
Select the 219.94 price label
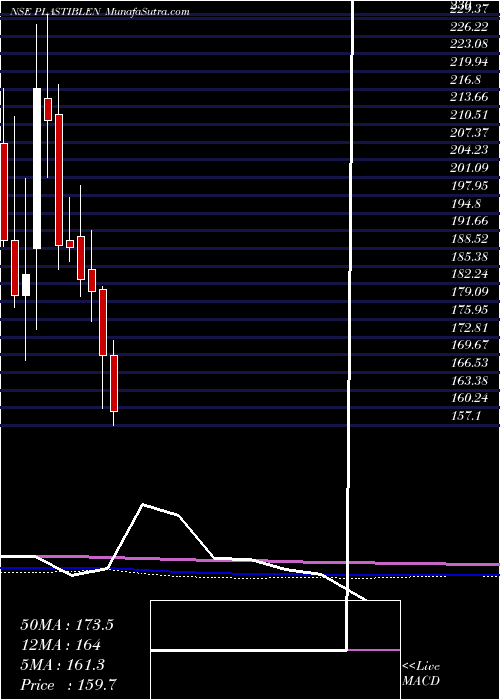coord(471,62)
